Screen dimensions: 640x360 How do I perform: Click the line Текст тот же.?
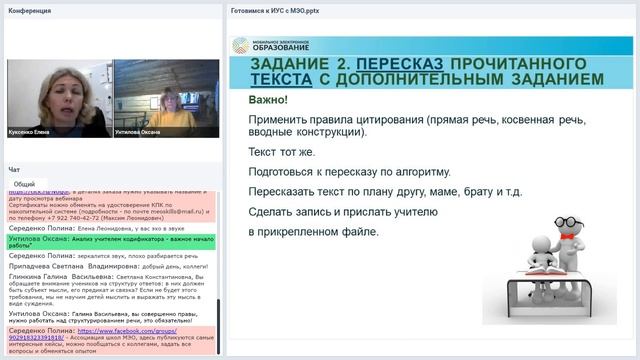coord(282,152)
